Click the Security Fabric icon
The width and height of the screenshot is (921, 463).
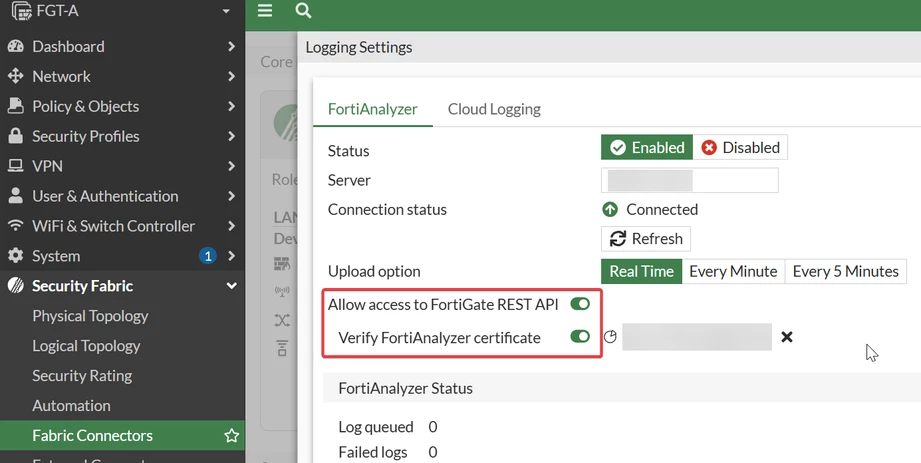(16, 286)
